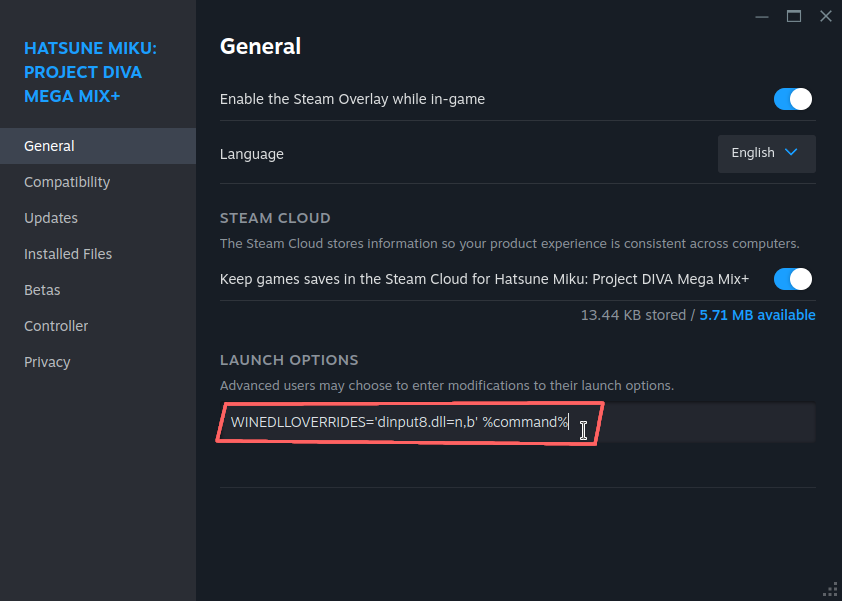Image resolution: width=842 pixels, height=601 pixels.
Task: Click the Language dropdown chevron arrow
Action: (x=791, y=153)
